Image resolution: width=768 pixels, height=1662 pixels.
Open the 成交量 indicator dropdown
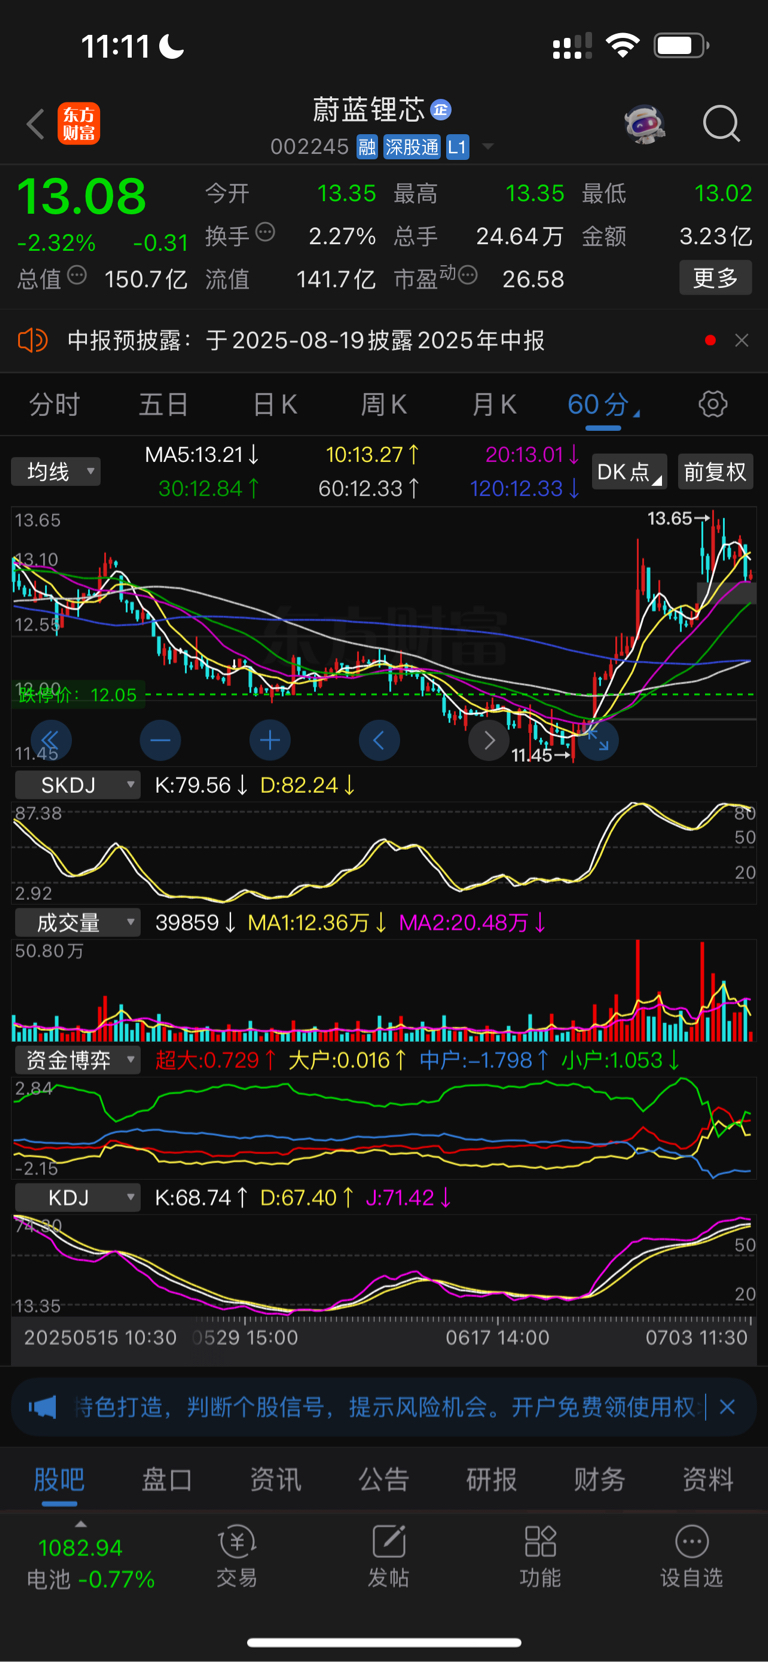click(x=77, y=922)
